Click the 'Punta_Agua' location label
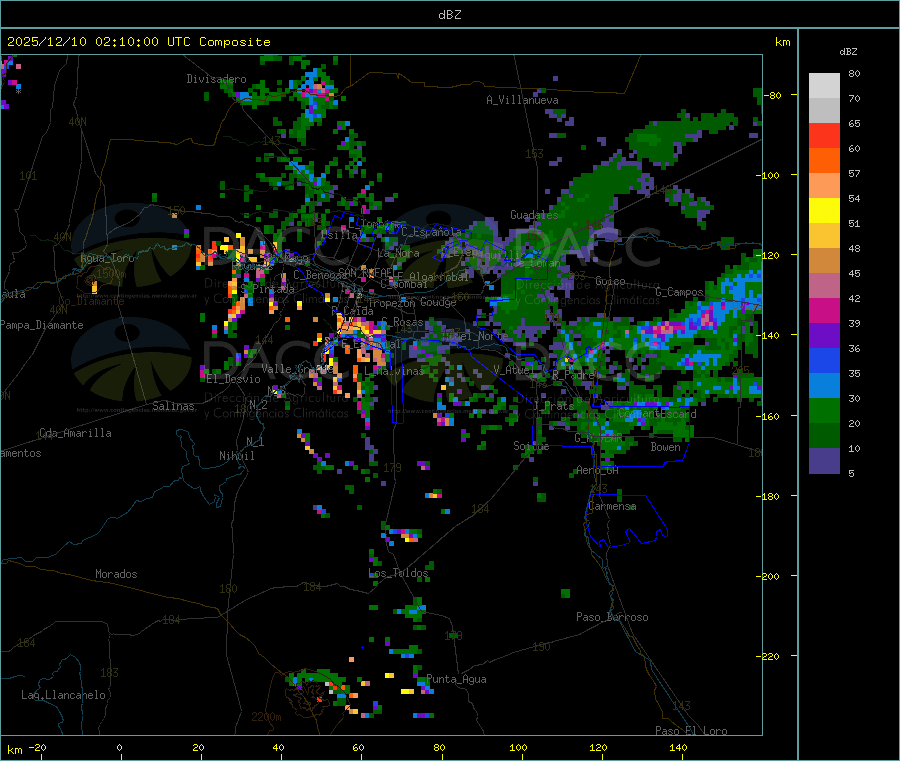 (x=456, y=679)
